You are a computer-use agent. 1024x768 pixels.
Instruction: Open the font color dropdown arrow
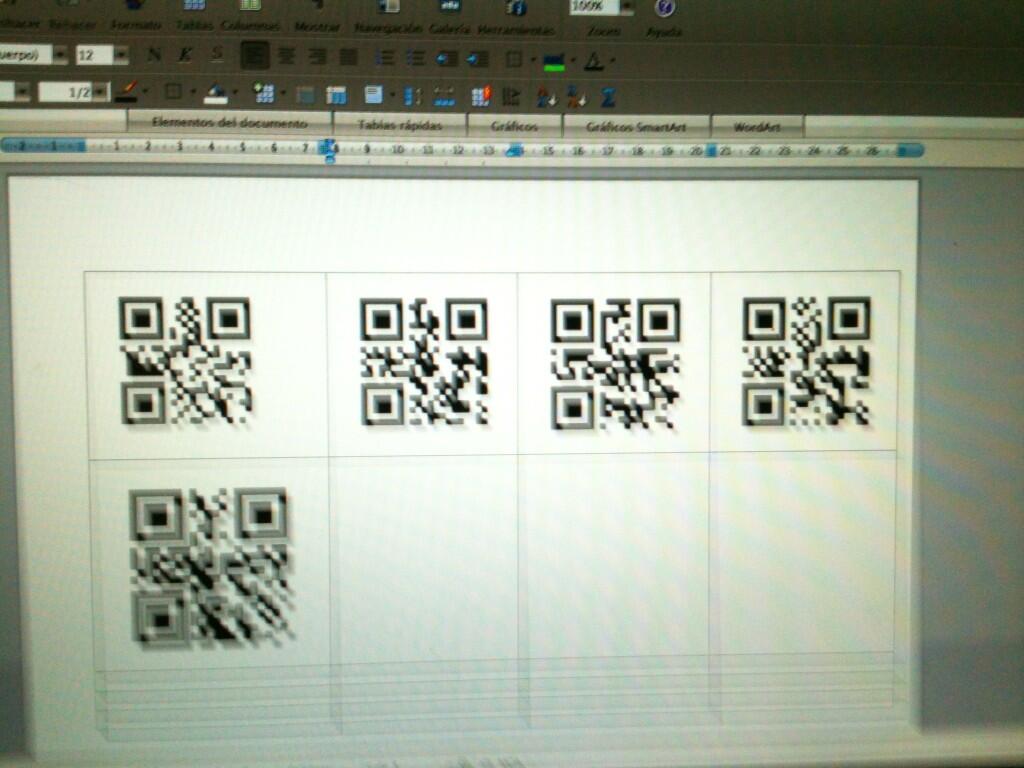[x=613, y=62]
